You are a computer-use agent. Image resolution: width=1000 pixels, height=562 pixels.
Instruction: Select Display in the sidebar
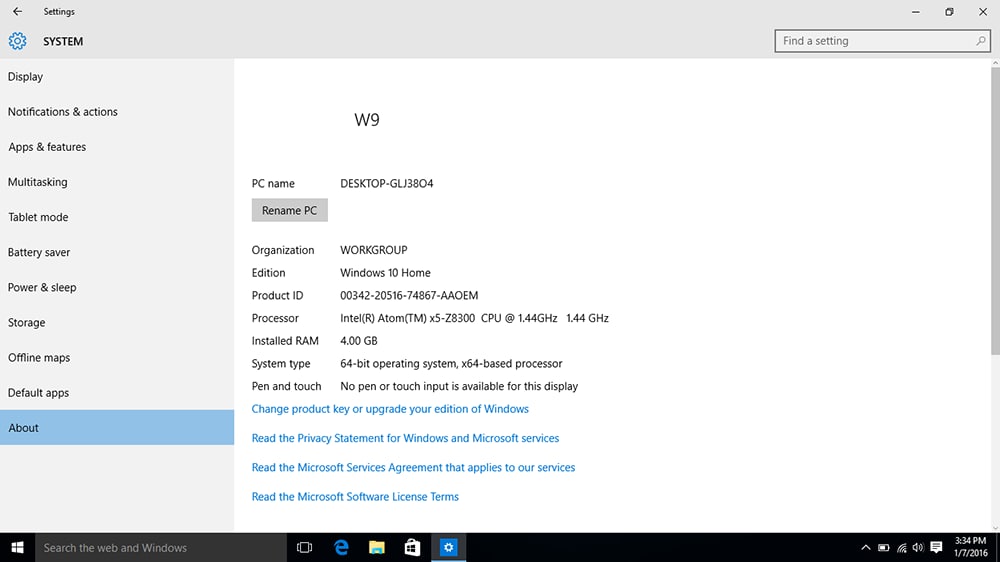point(117,77)
